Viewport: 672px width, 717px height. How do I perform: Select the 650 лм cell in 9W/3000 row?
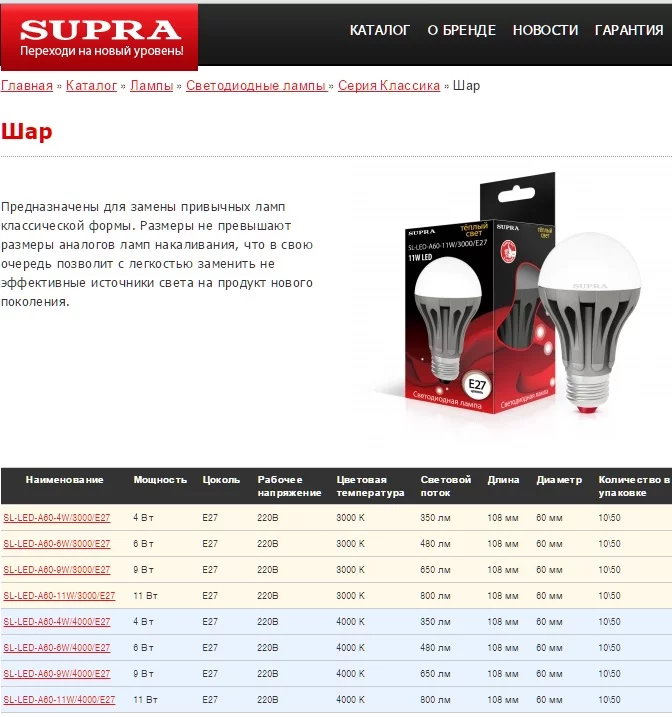[435, 570]
